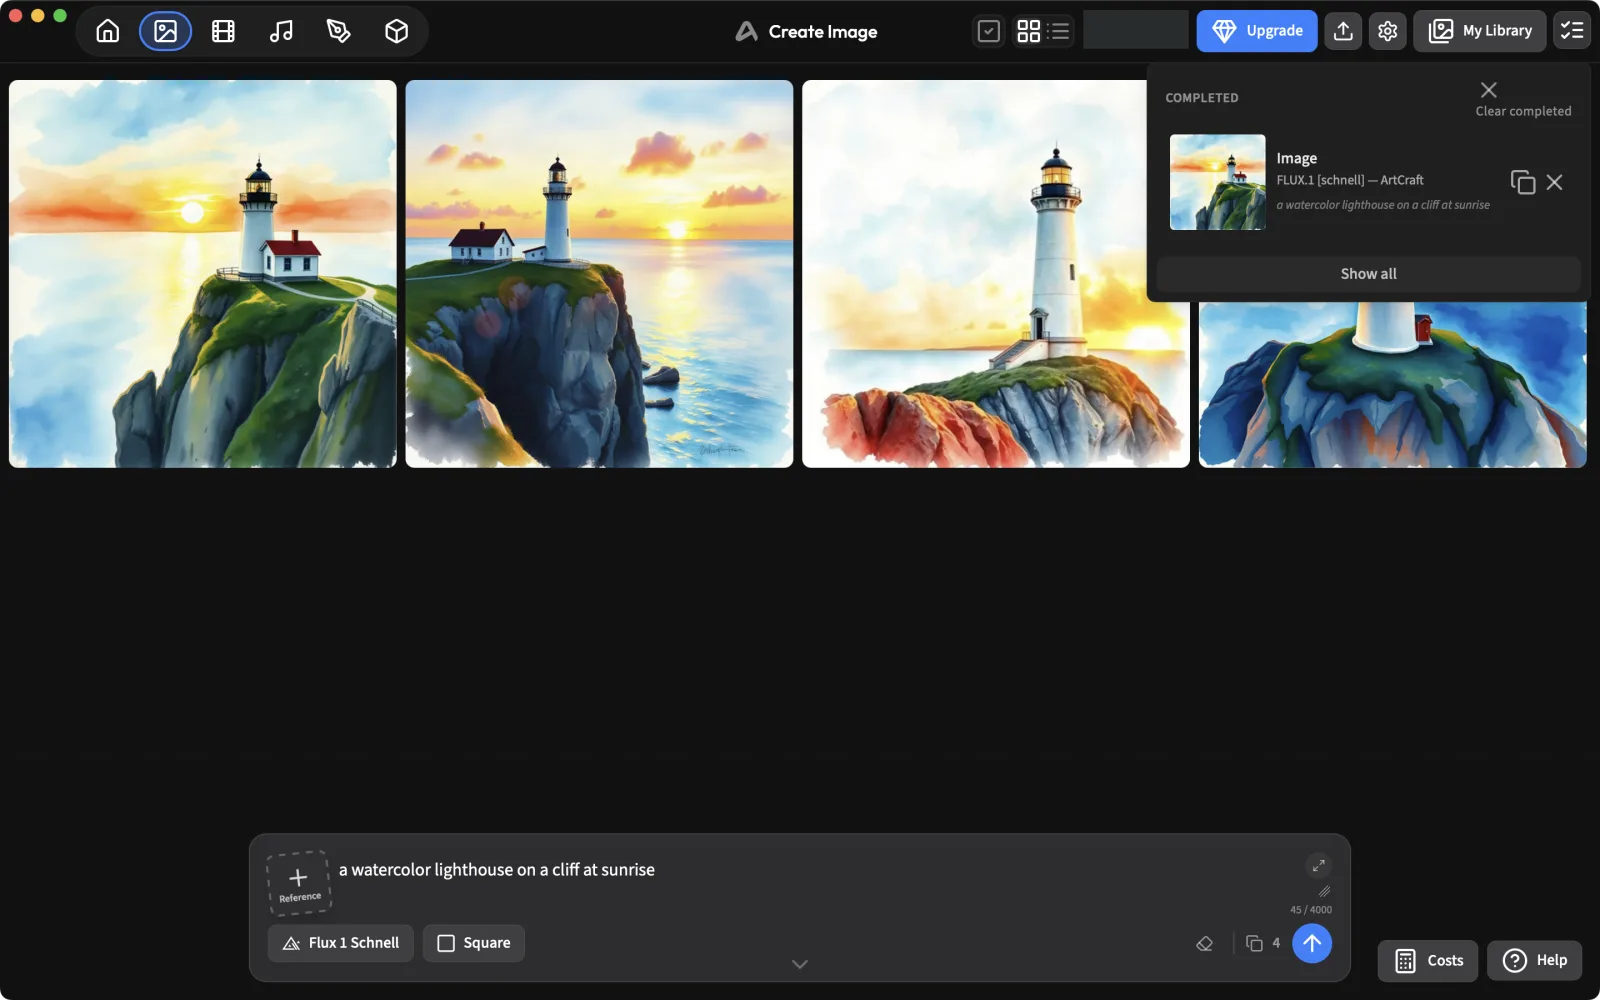Open Settings gear icon
The height and width of the screenshot is (1000, 1600).
[1387, 31]
